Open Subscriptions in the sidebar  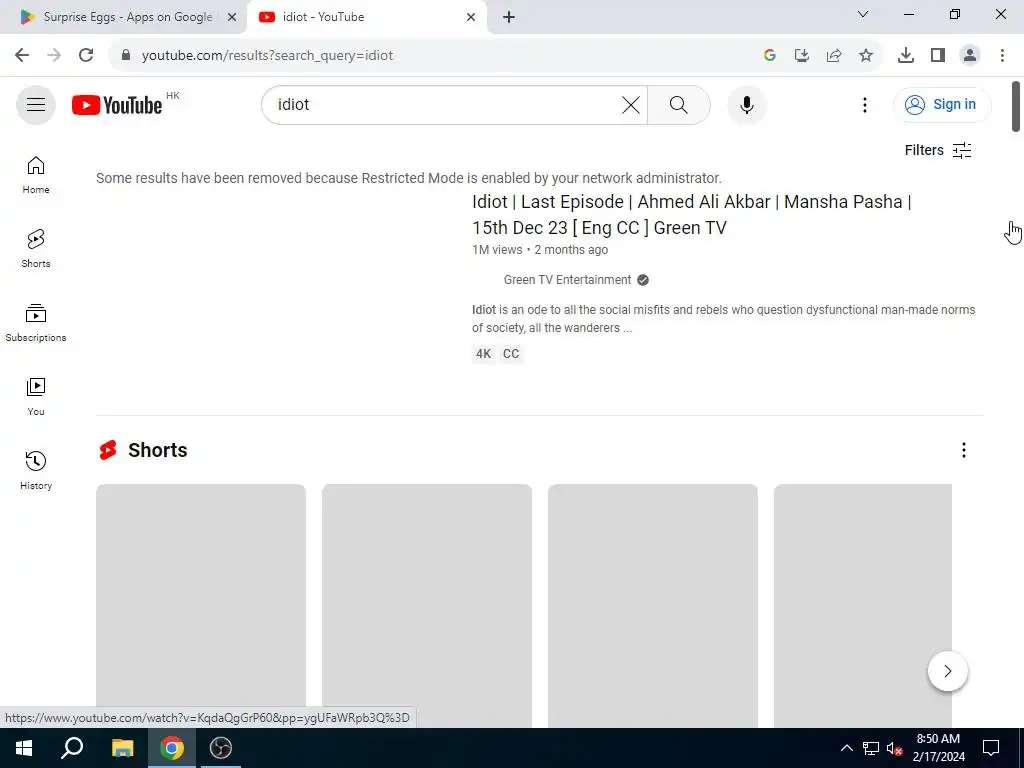(36, 323)
